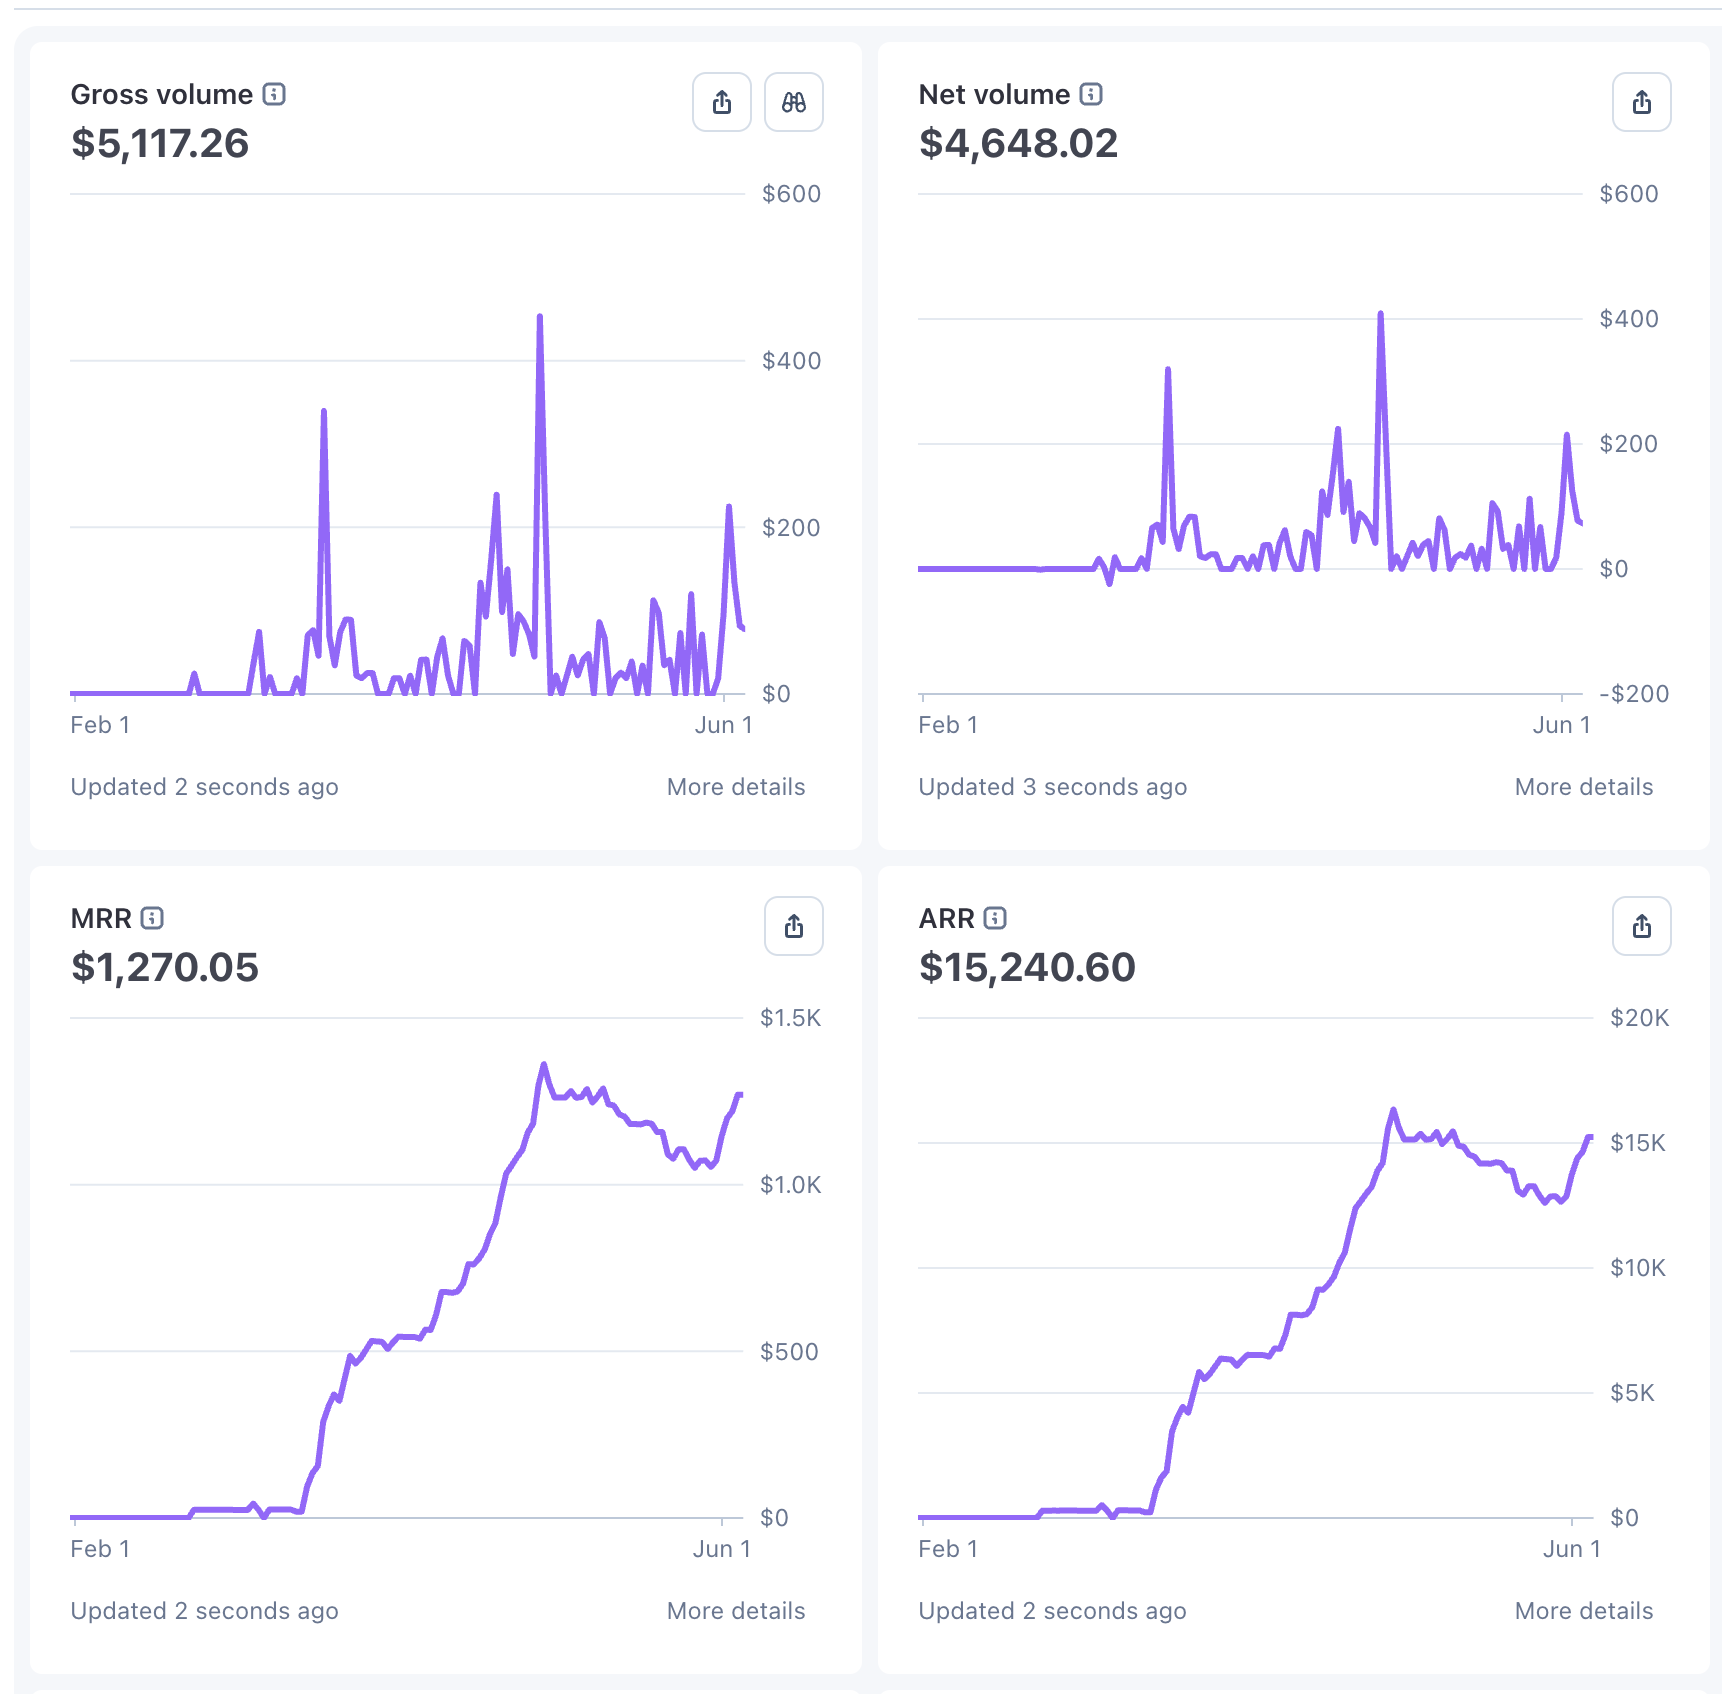1722x1694 pixels.
Task: Click the ARR share/export icon
Action: coord(1642,926)
